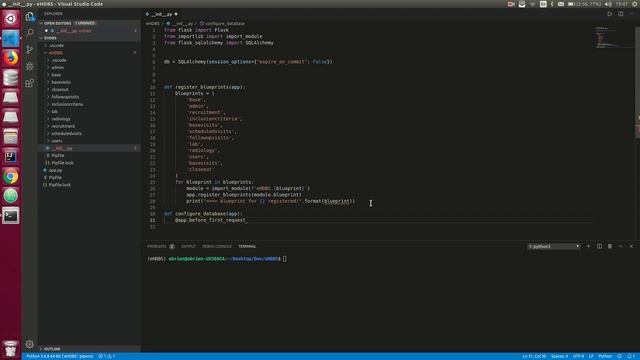Switch to the __init__.py editor tab
The image size is (640, 360).
162,14
